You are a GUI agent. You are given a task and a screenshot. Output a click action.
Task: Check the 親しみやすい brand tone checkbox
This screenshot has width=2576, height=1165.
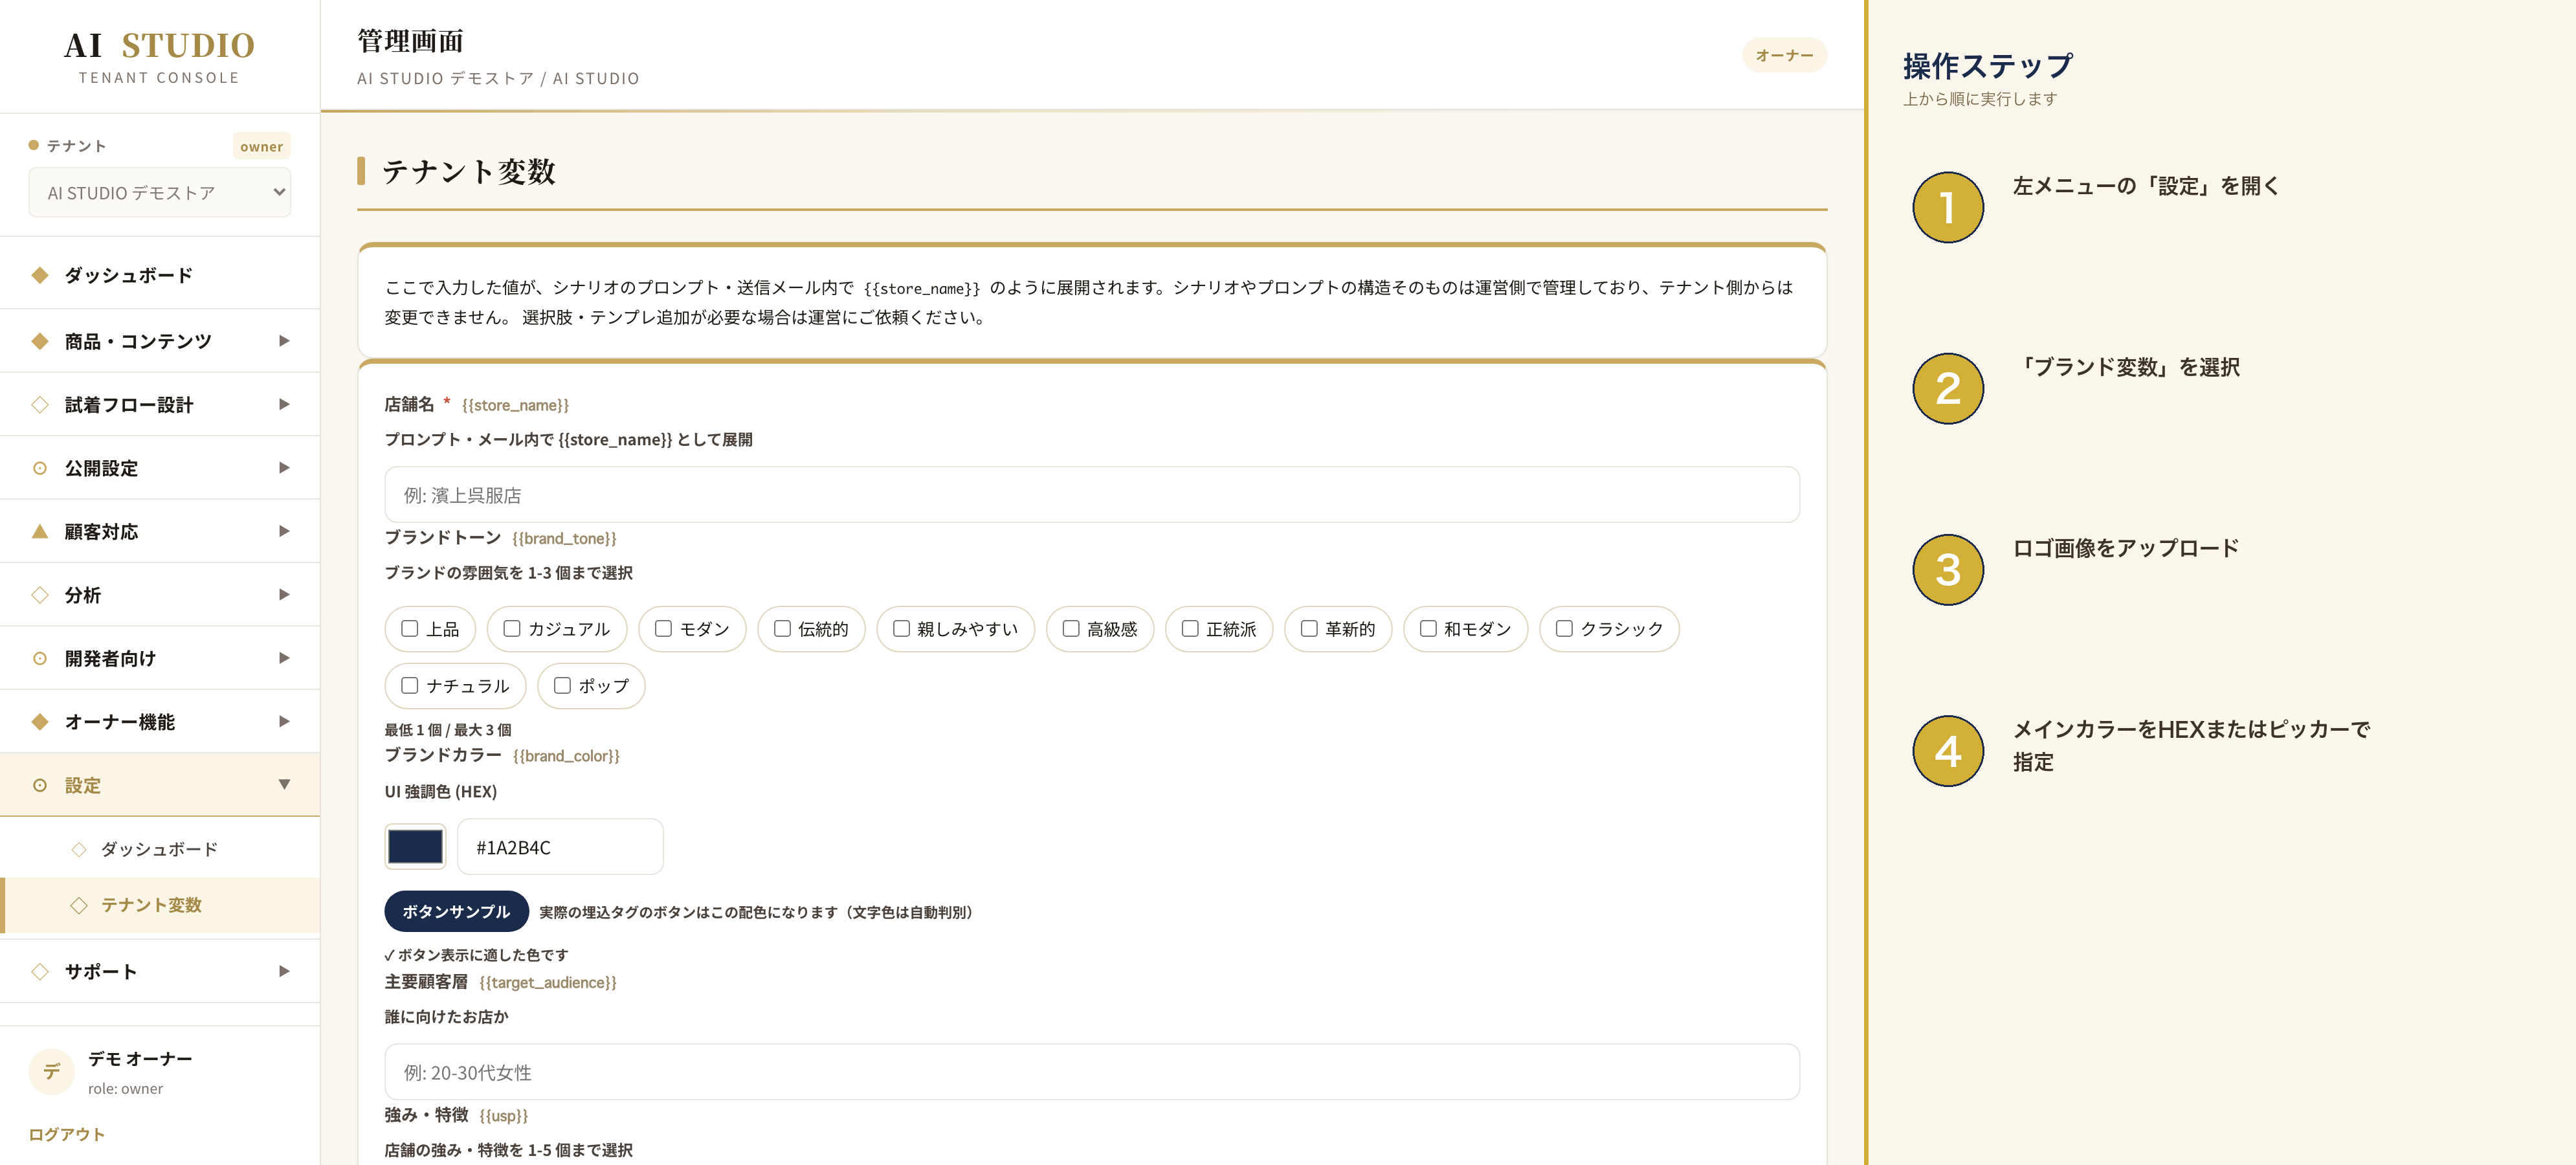tap(901, 628)
